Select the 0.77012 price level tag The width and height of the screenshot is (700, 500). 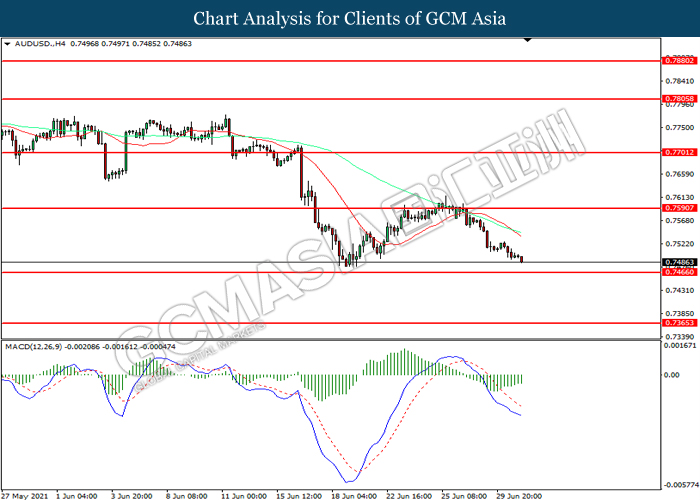point(678,153)
